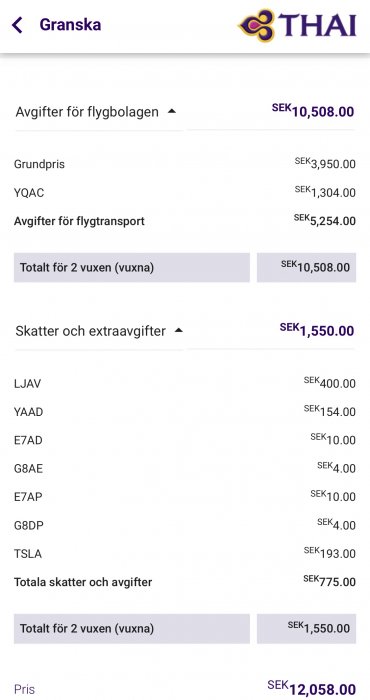
Task: Click the Pris label at the bottom
Action: tap(24, 689)
